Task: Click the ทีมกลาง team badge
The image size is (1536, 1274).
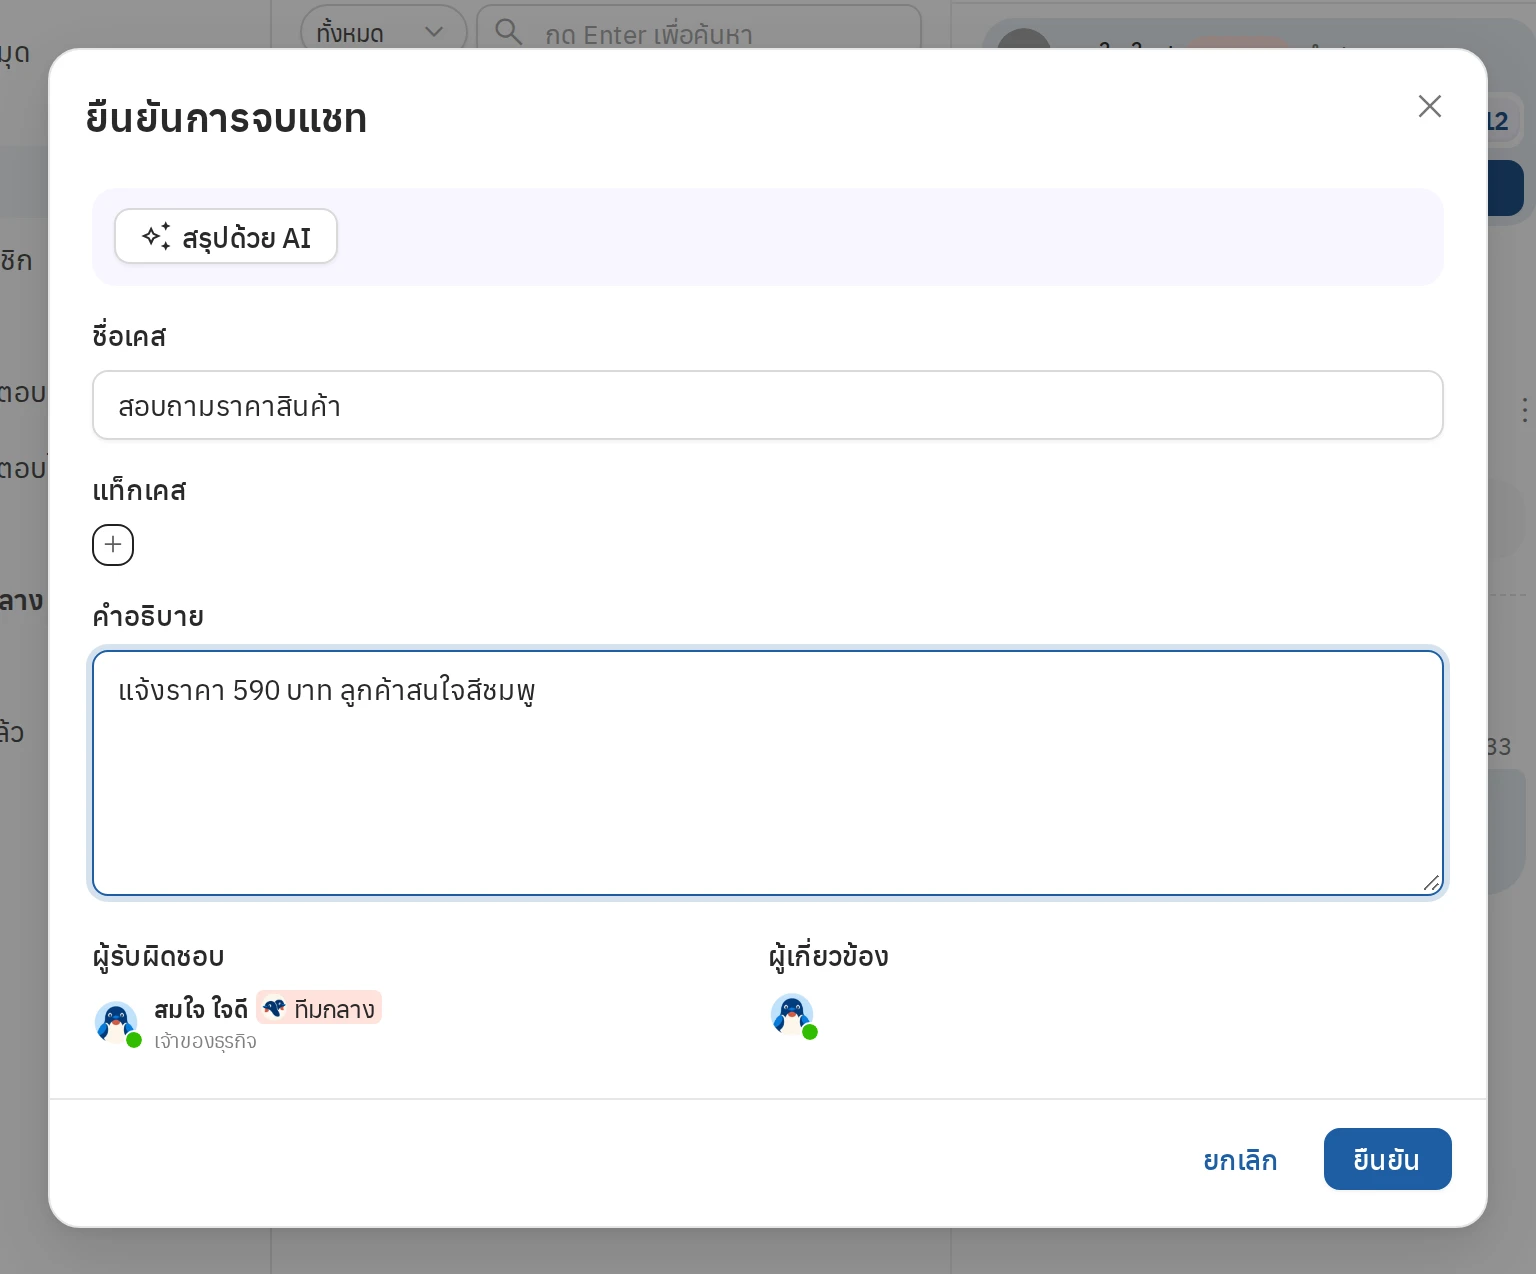Action: pos(319,1009)
